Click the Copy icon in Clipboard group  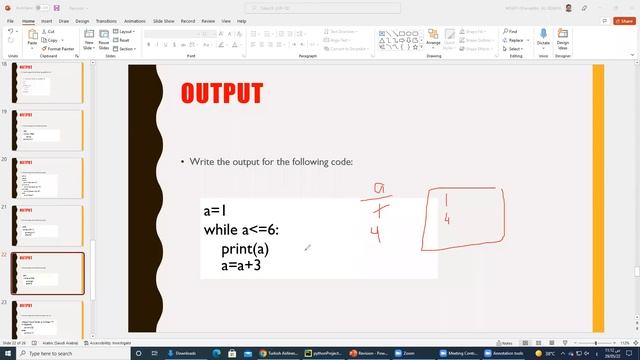[x=44, y=40]
